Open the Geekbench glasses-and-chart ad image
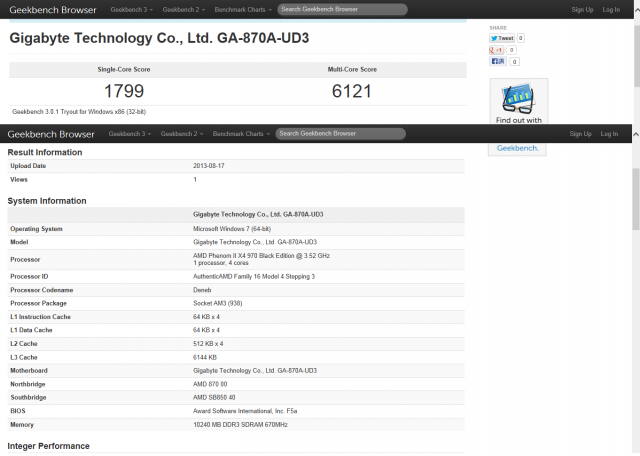Screen dimensions: 640x456 click(x=518, y=98)
